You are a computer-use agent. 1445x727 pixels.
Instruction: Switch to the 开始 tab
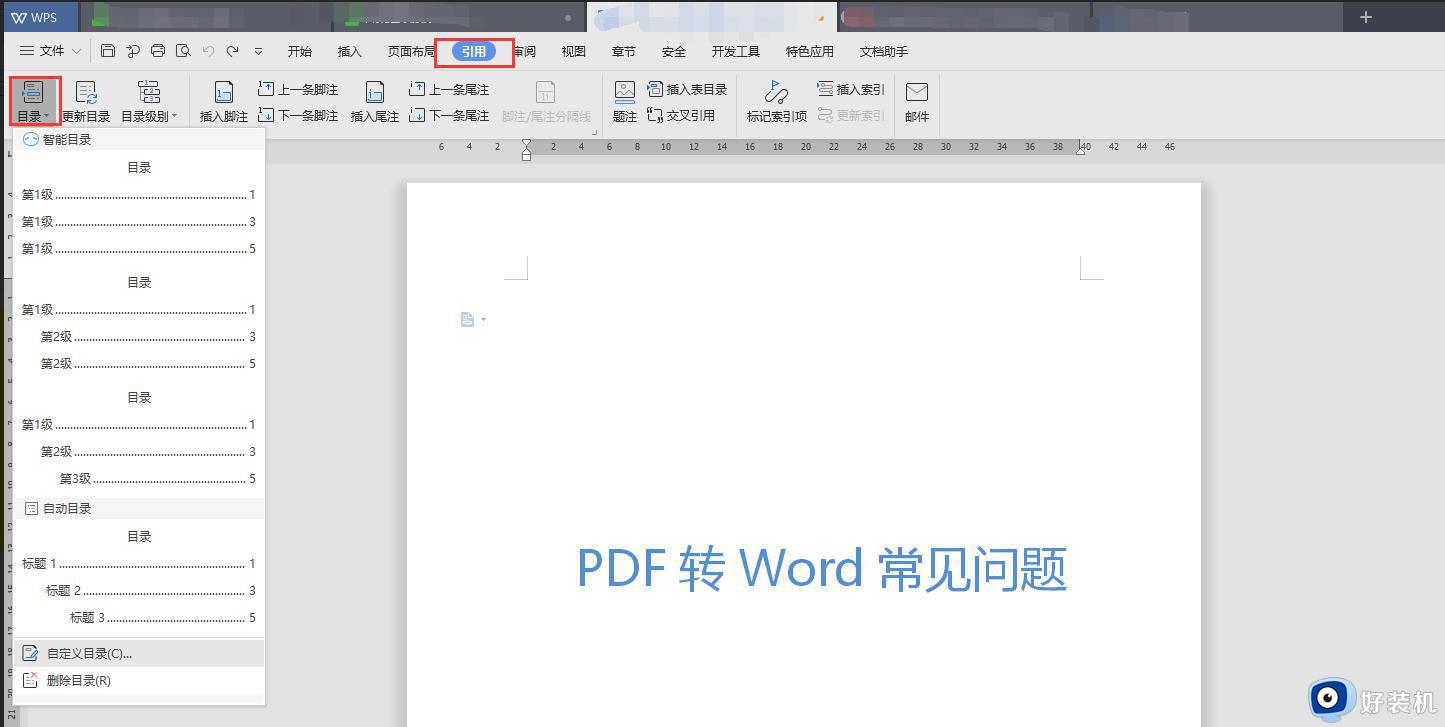pyautogui.click(x=300, y=51)
